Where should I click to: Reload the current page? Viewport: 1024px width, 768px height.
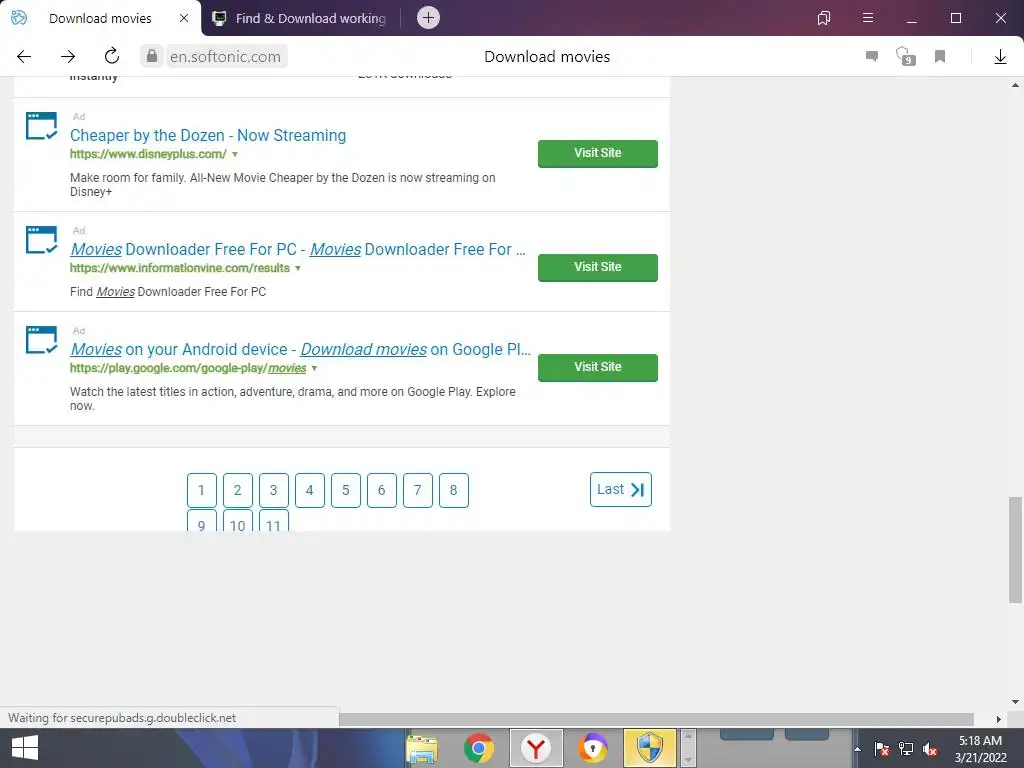click(x=112, y=56)
